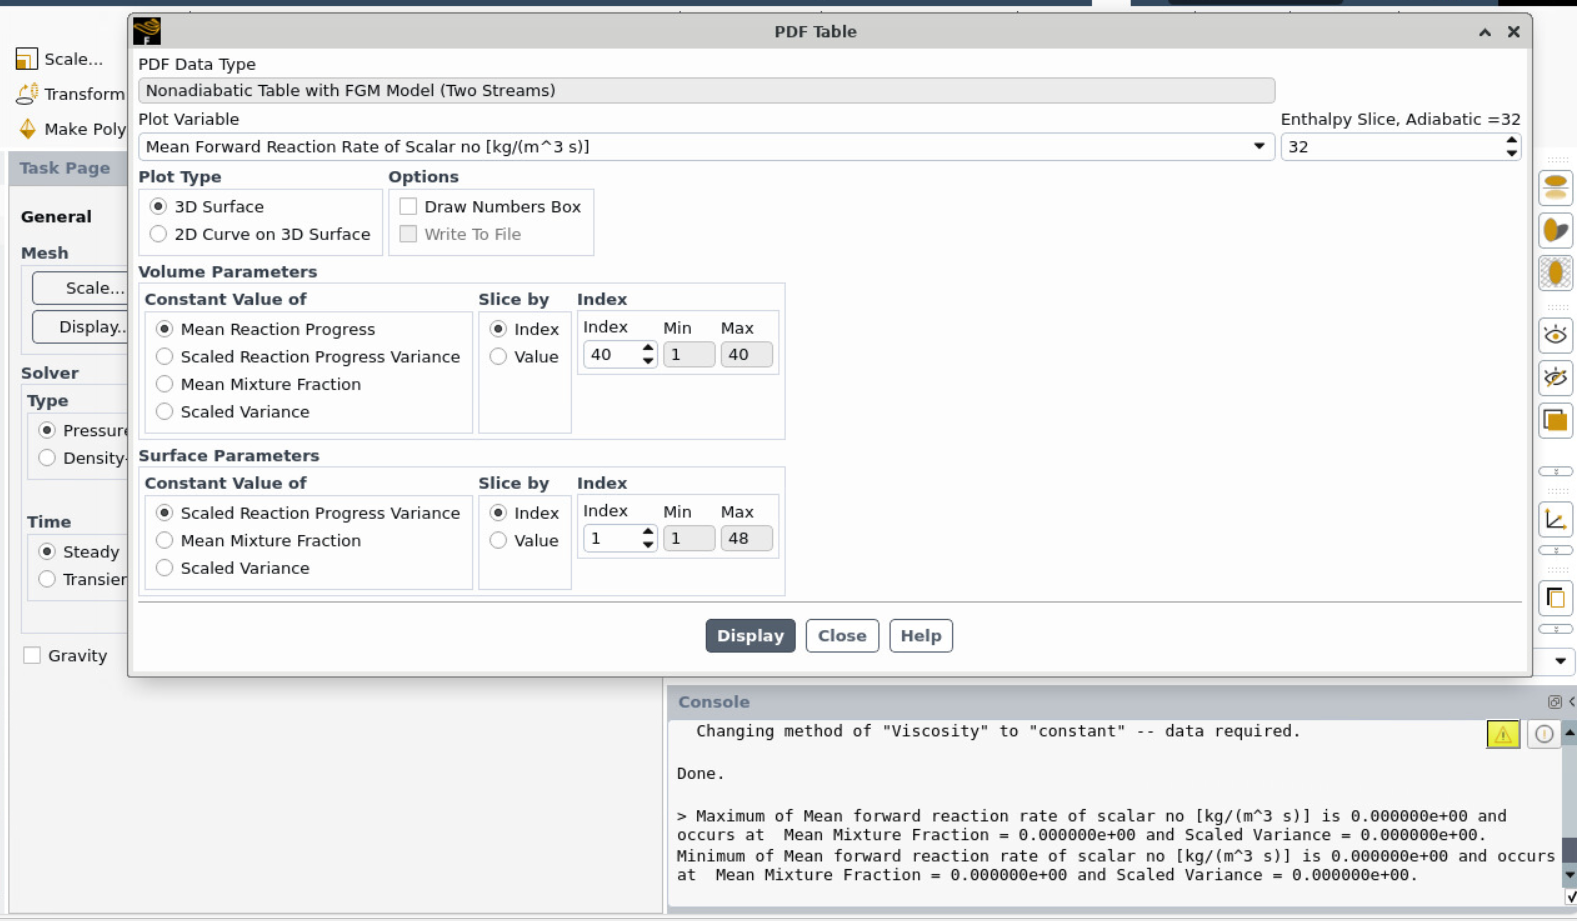Screen dimensions: 1577x921
Task: Click the Display... button under Mesh
Action: 81,327
